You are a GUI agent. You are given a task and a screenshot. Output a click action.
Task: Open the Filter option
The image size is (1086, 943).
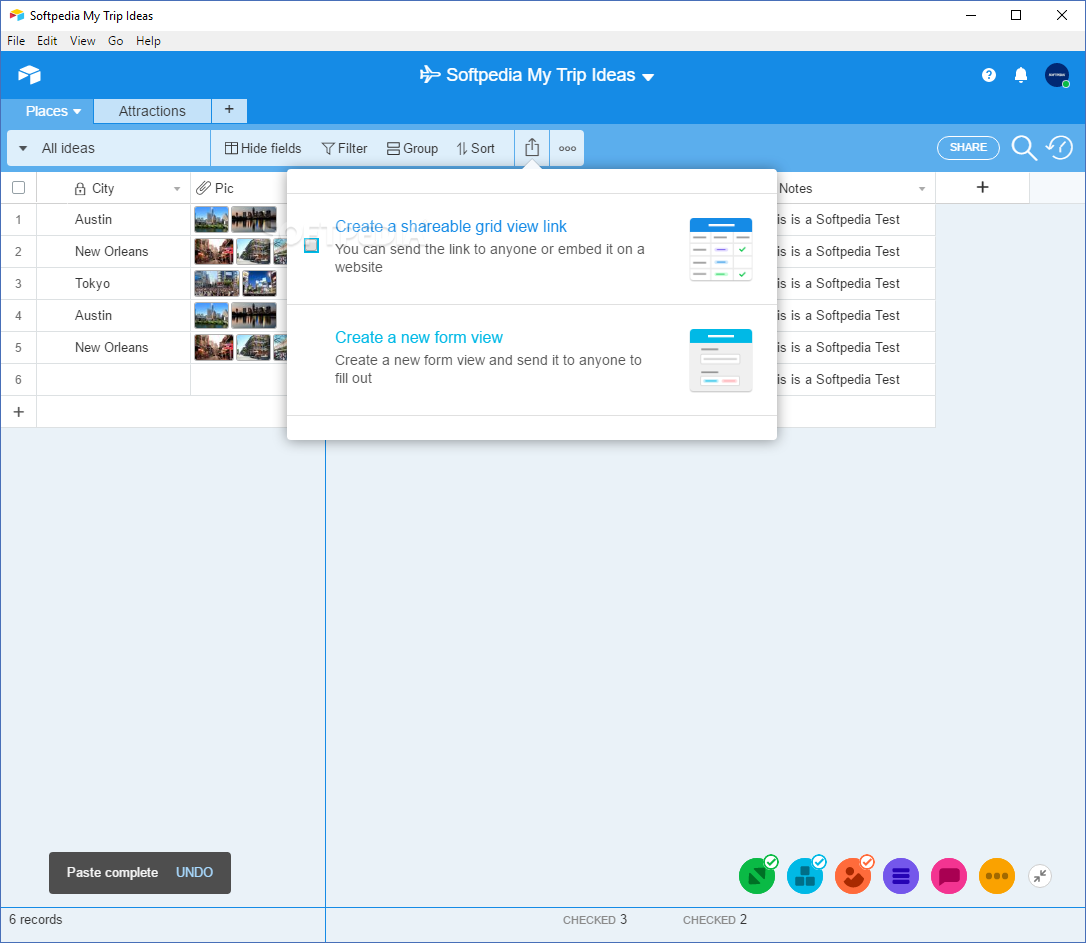tap(344, 148)
